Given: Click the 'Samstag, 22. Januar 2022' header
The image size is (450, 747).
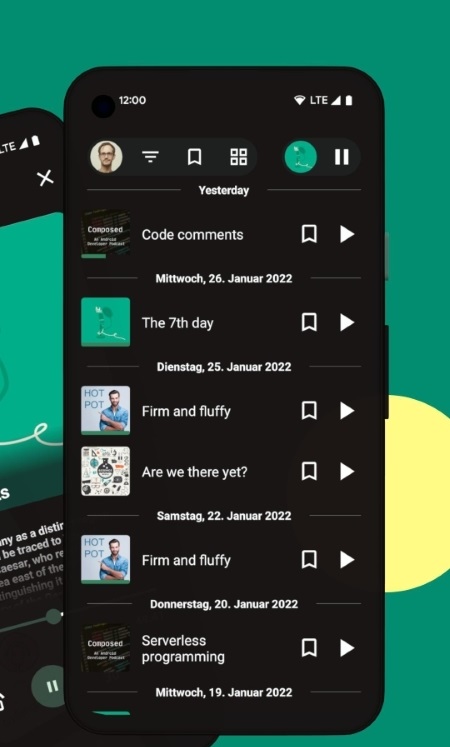Looking at the screenshot, I should coord(224,515).
